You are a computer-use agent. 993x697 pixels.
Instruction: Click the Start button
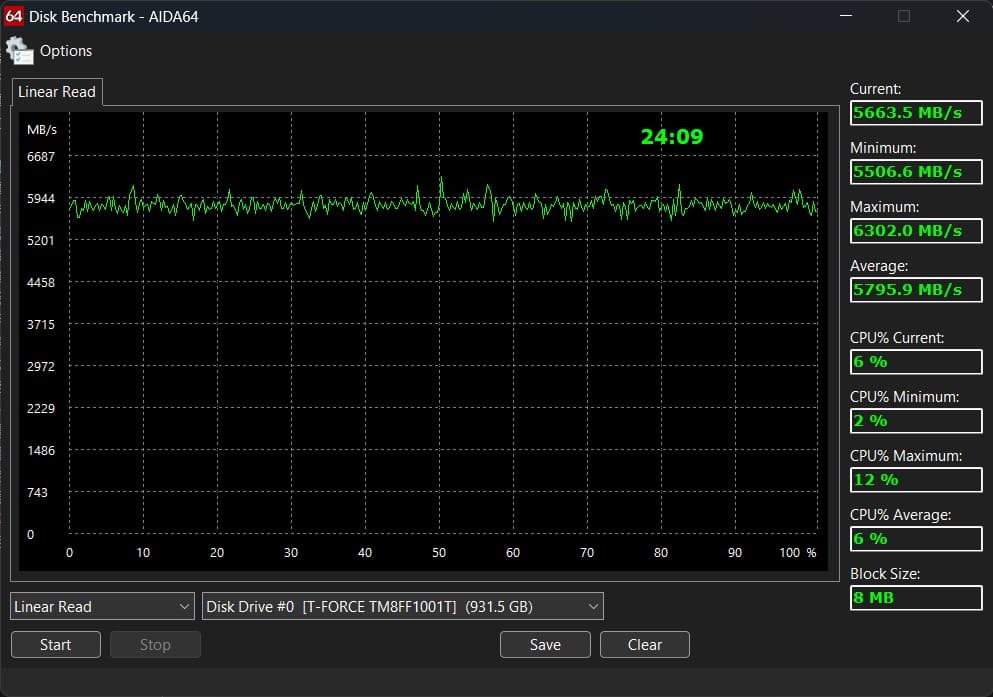tap(56, 644)
